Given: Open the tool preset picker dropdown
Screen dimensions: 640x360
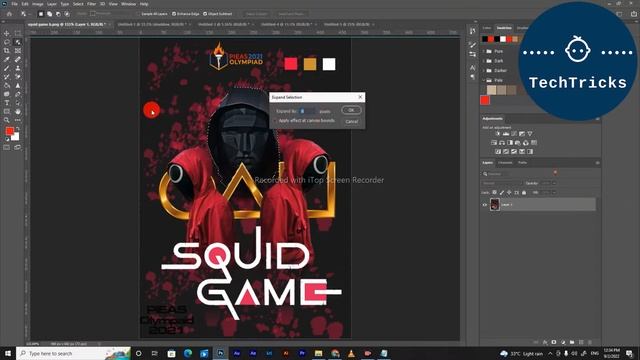Looking at the screenshot, I should (25, 14).
